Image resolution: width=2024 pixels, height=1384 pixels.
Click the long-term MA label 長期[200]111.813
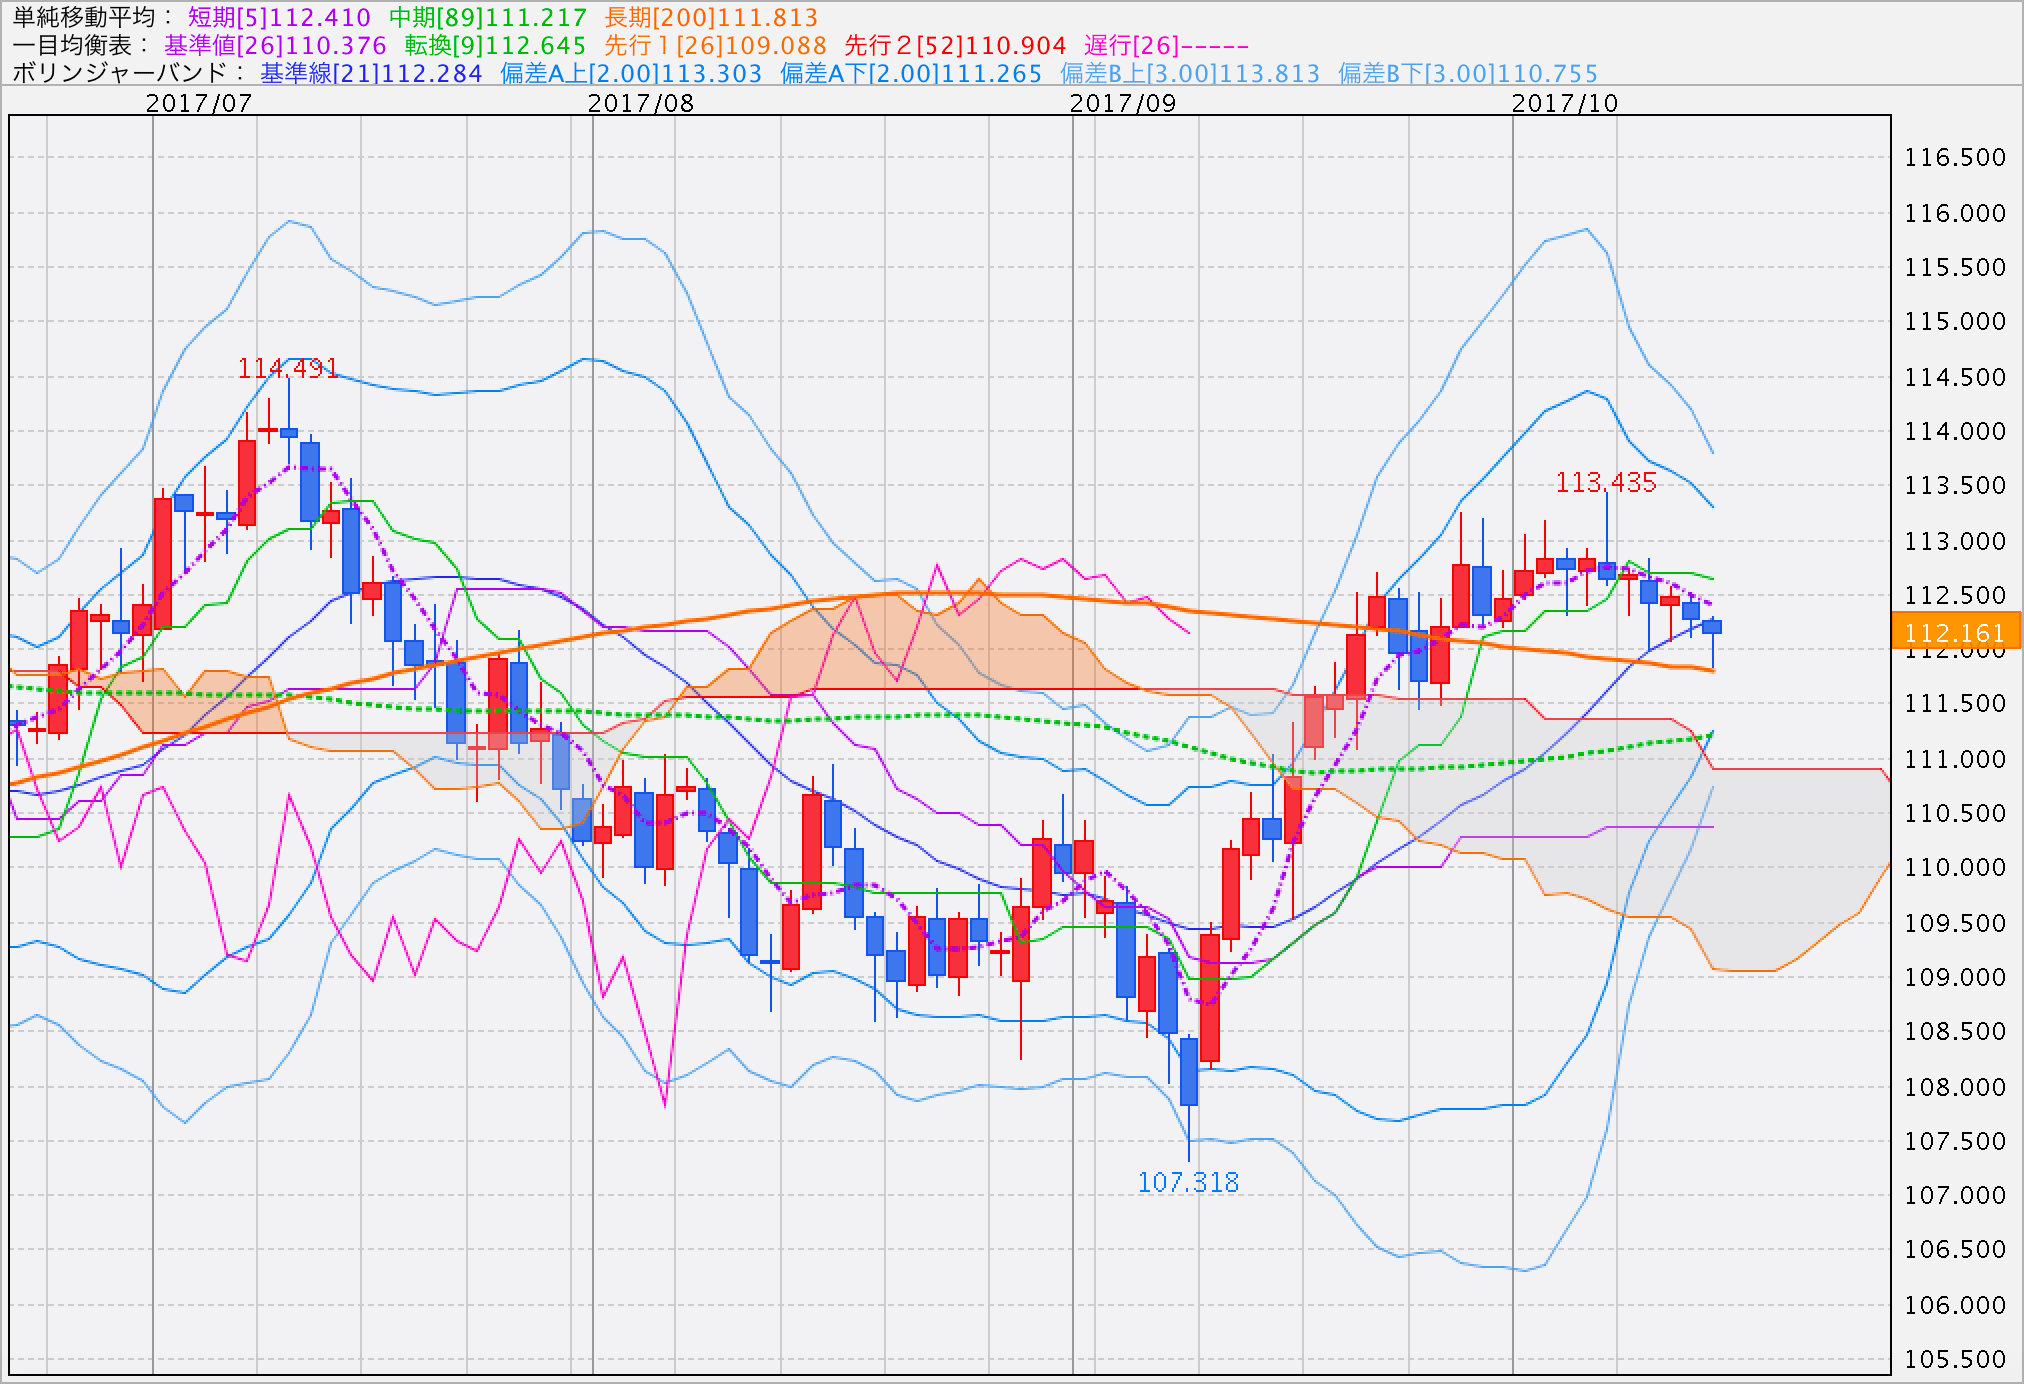tap(711, 17)
